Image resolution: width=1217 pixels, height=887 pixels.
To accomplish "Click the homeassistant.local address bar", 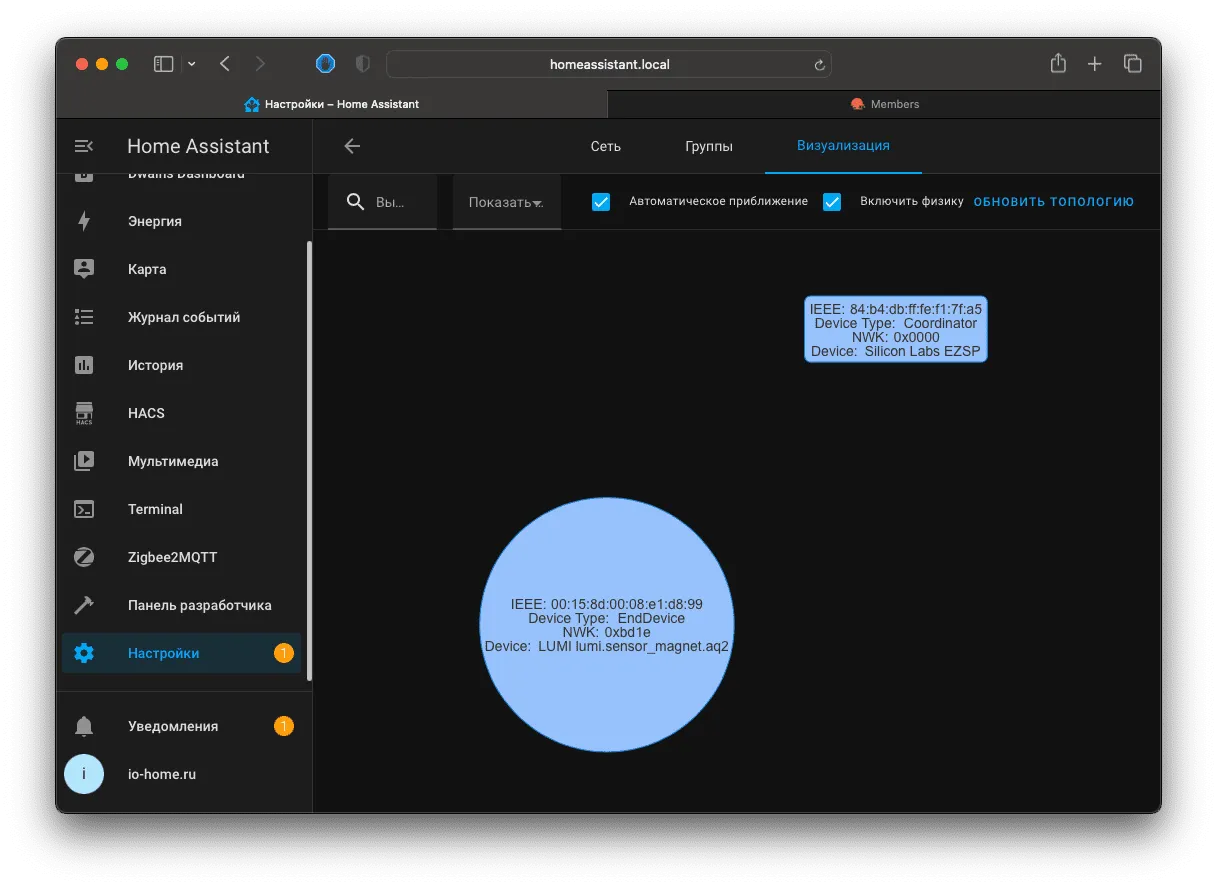I will [x=609, y=64].
